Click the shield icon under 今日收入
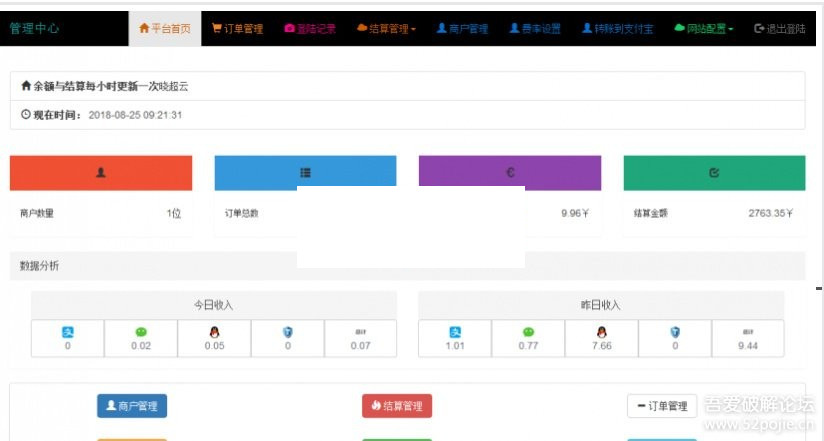This screenshot has width=824, height=441. (288, 332)
